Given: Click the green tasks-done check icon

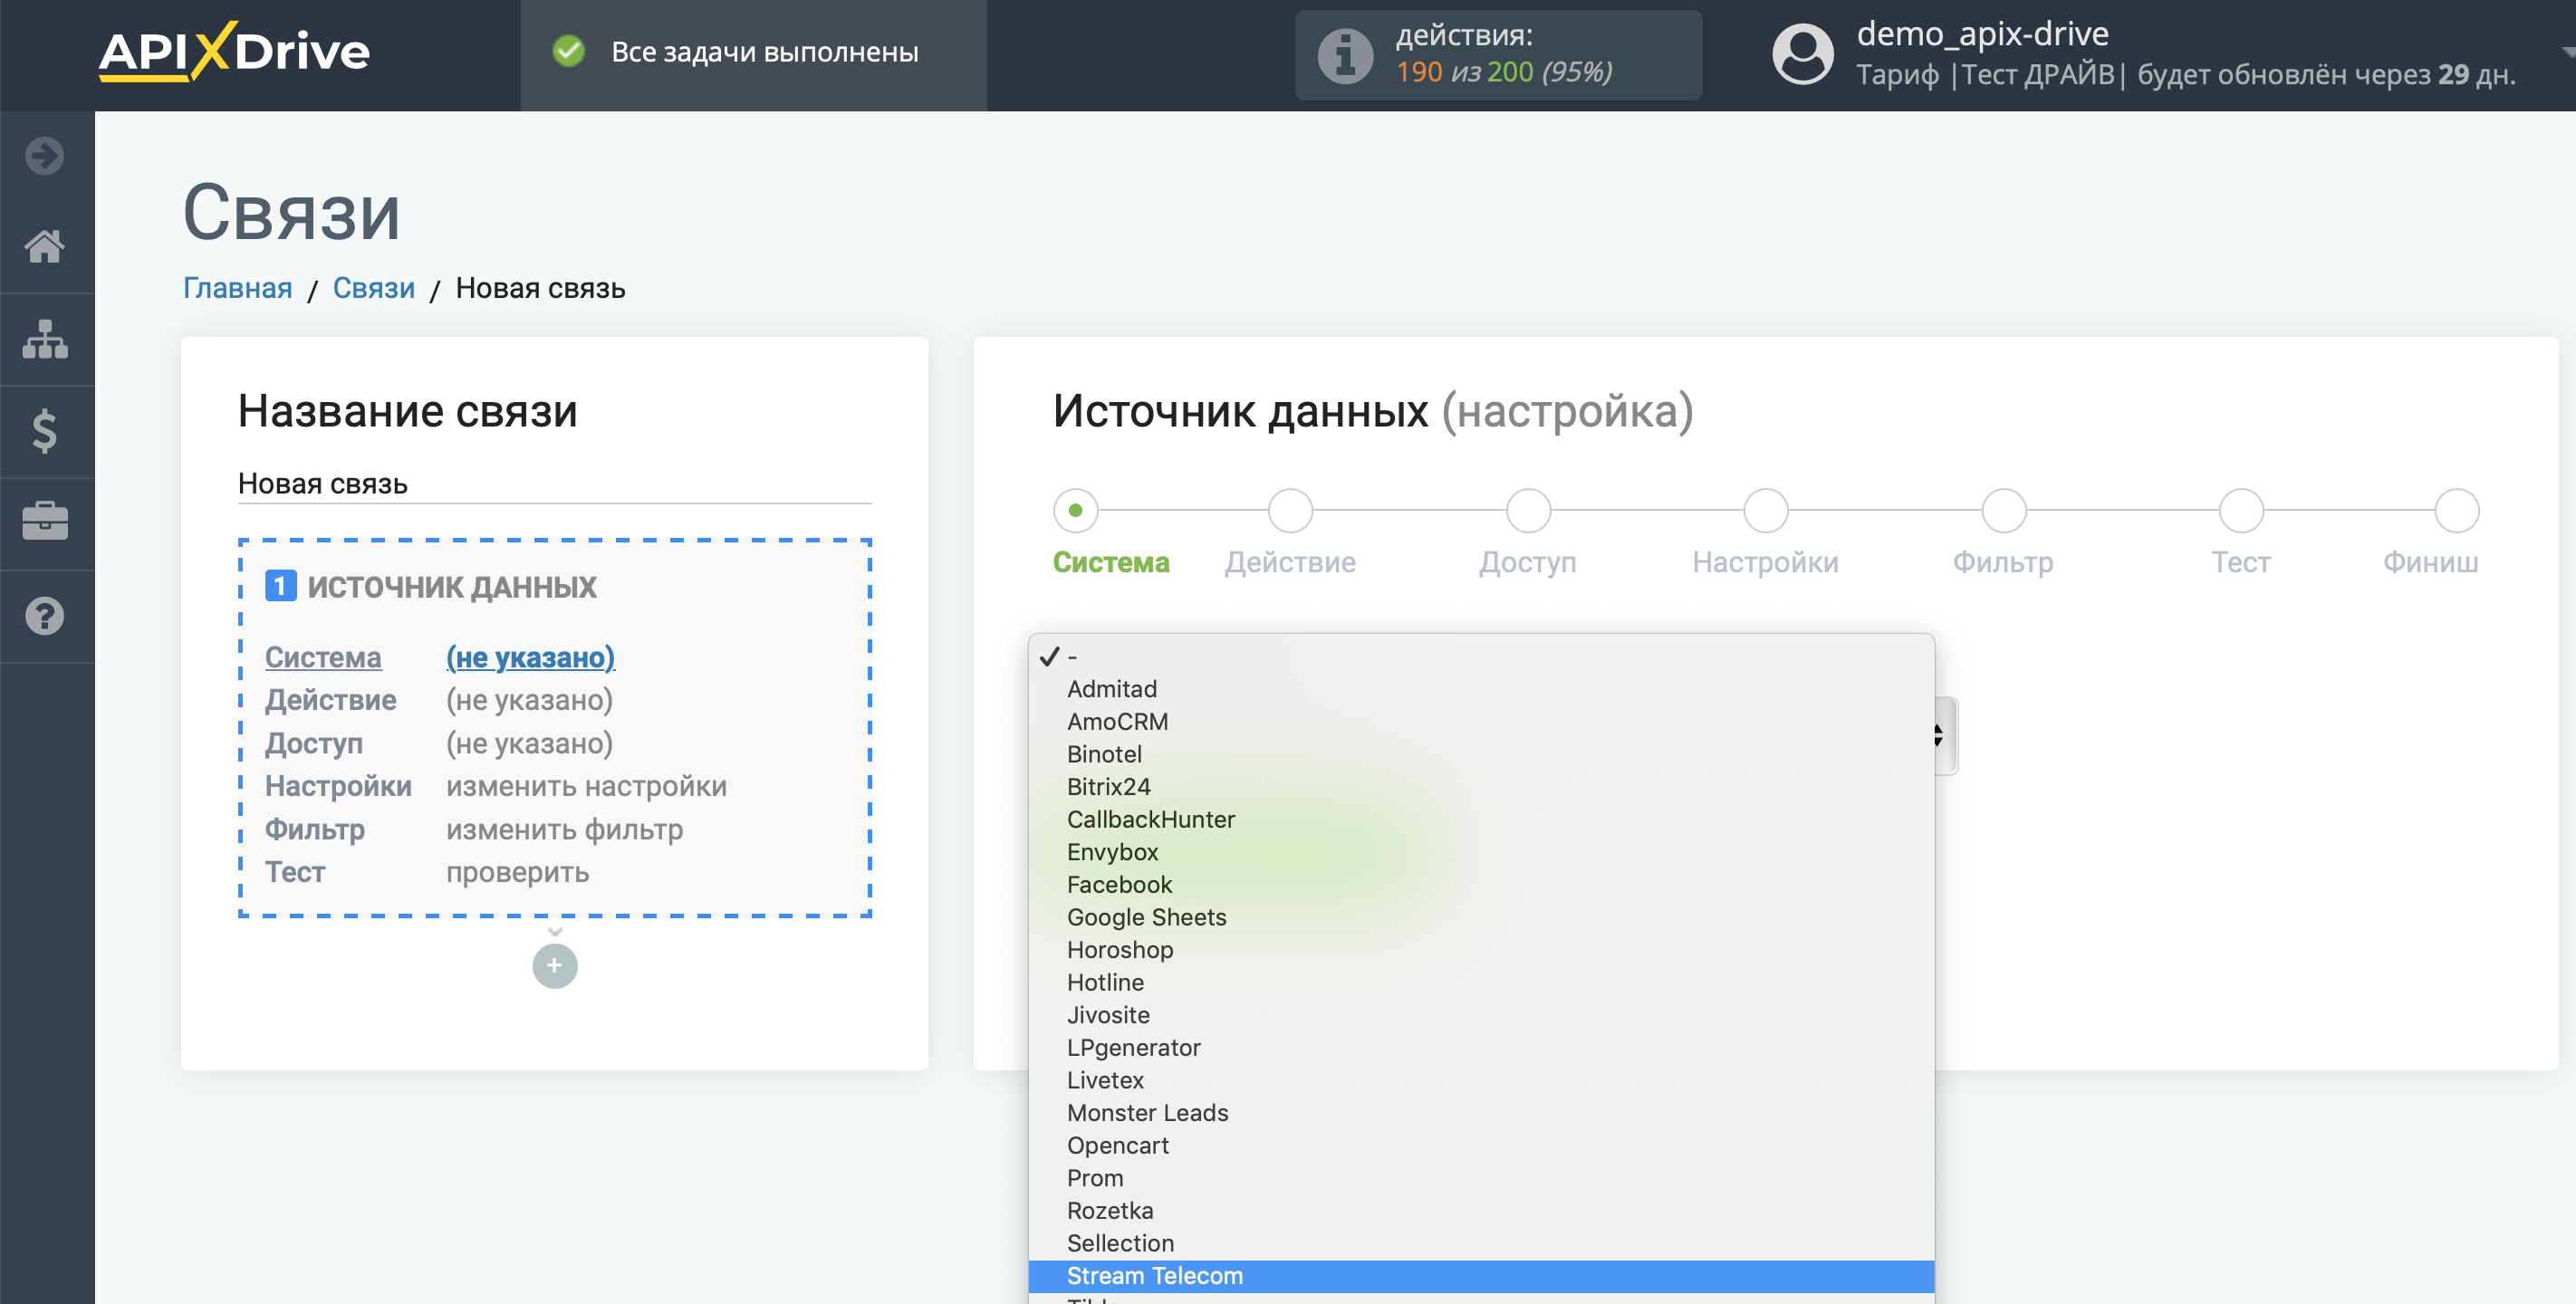Looking at the screenshot, I should click(x=569, y=51).
